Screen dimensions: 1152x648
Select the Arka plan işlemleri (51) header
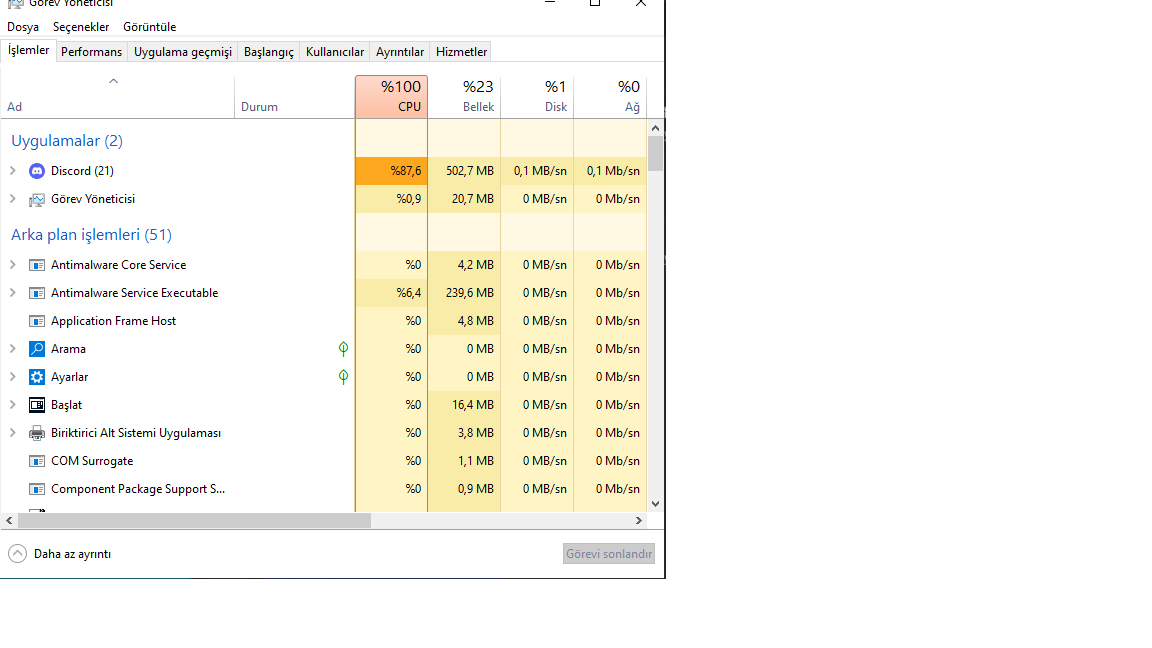click(91, 234)
